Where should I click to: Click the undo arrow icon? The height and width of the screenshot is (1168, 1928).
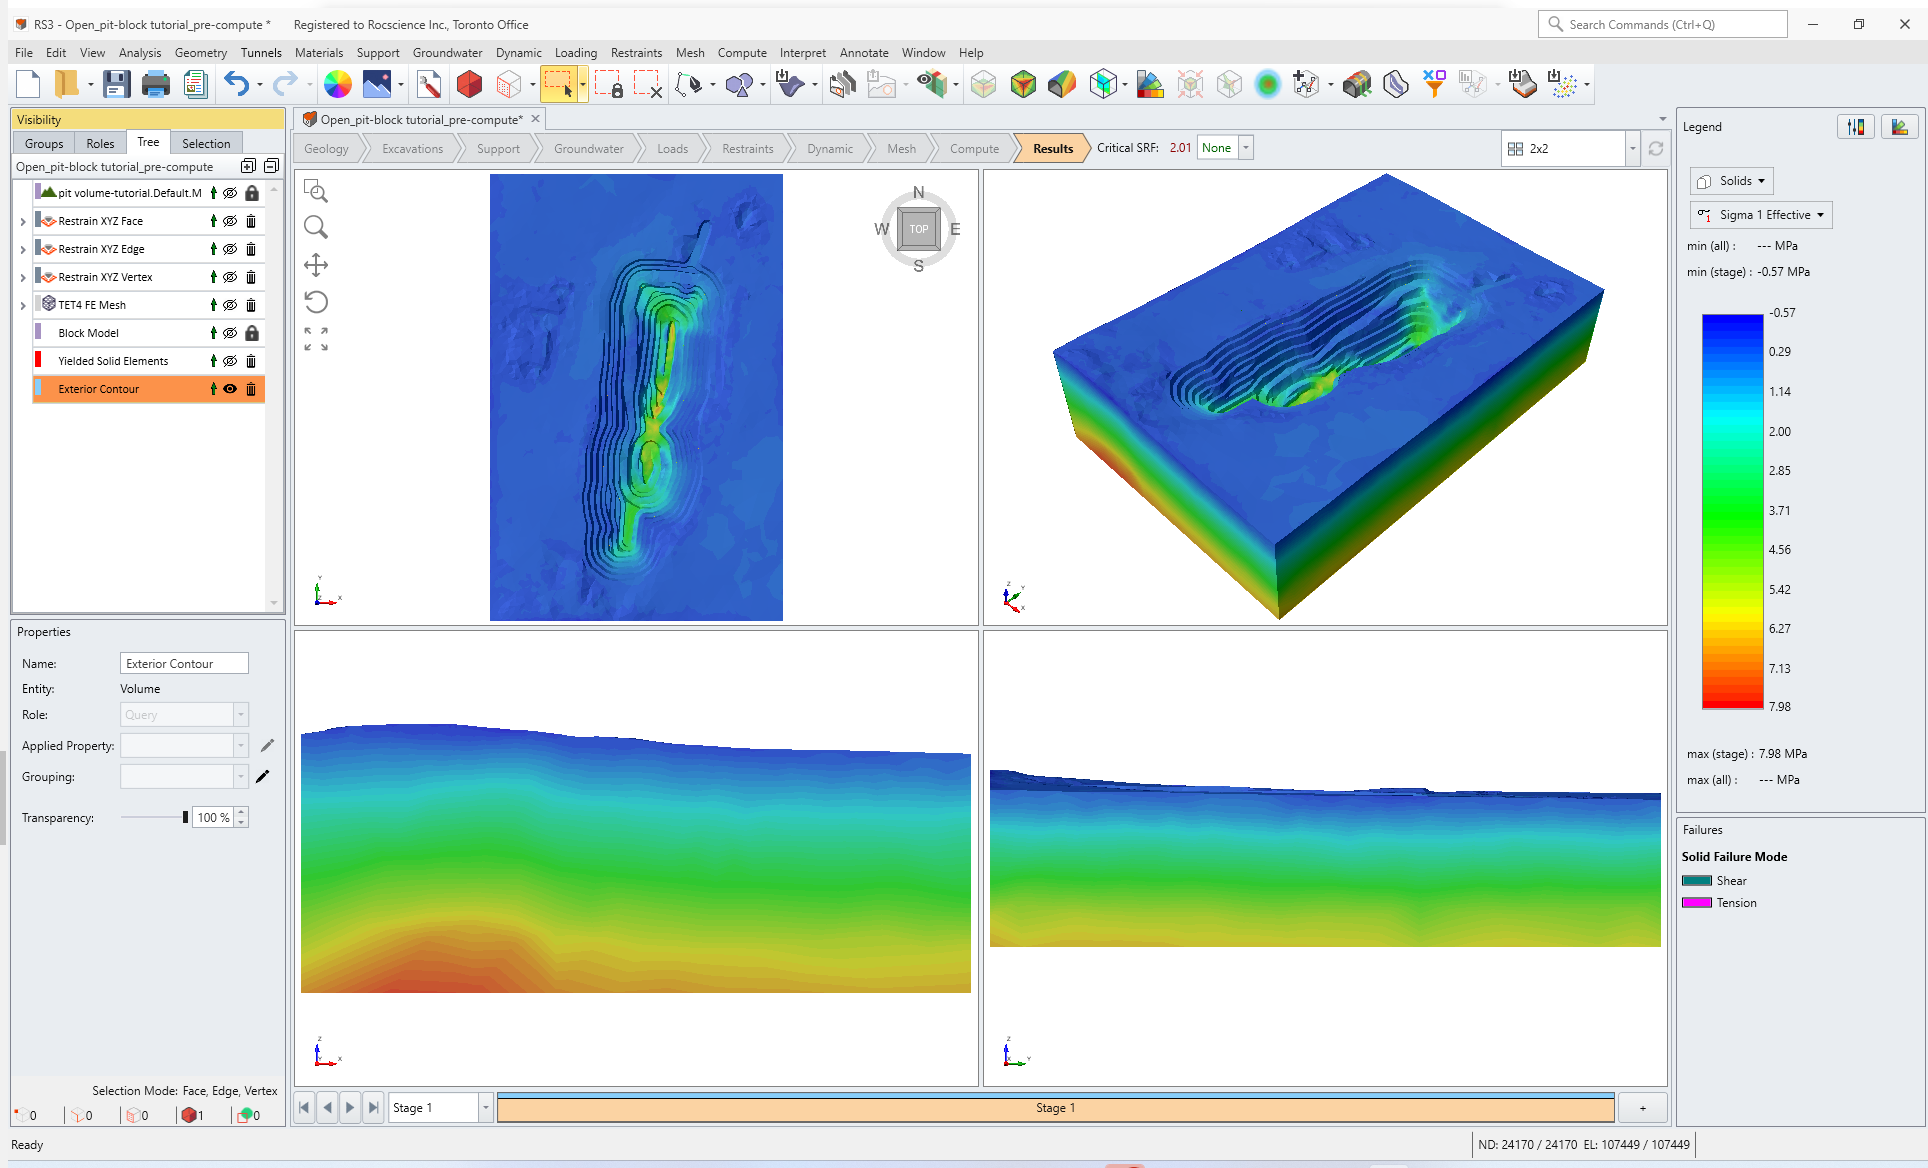[x=236, y=85]
